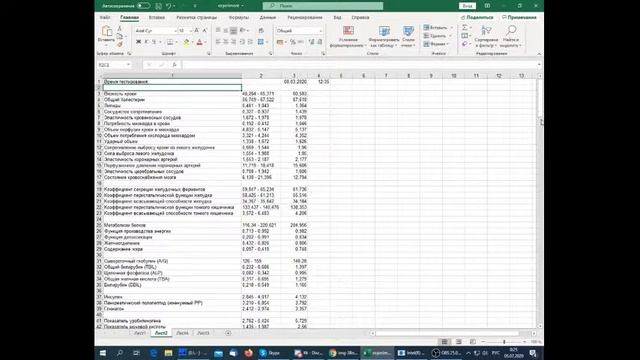This screenshot has width=640, height=360.
Task: Switch to Page Layout (Разметка страницы) tab
Action: pyautogui.click(x=196, y=18)
